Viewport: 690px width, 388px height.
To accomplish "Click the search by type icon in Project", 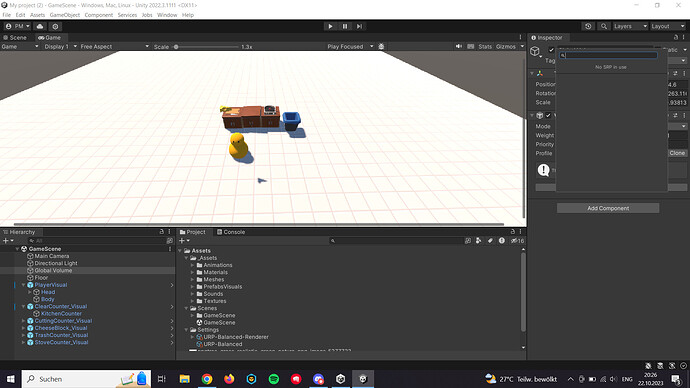I will coord(478,241).
